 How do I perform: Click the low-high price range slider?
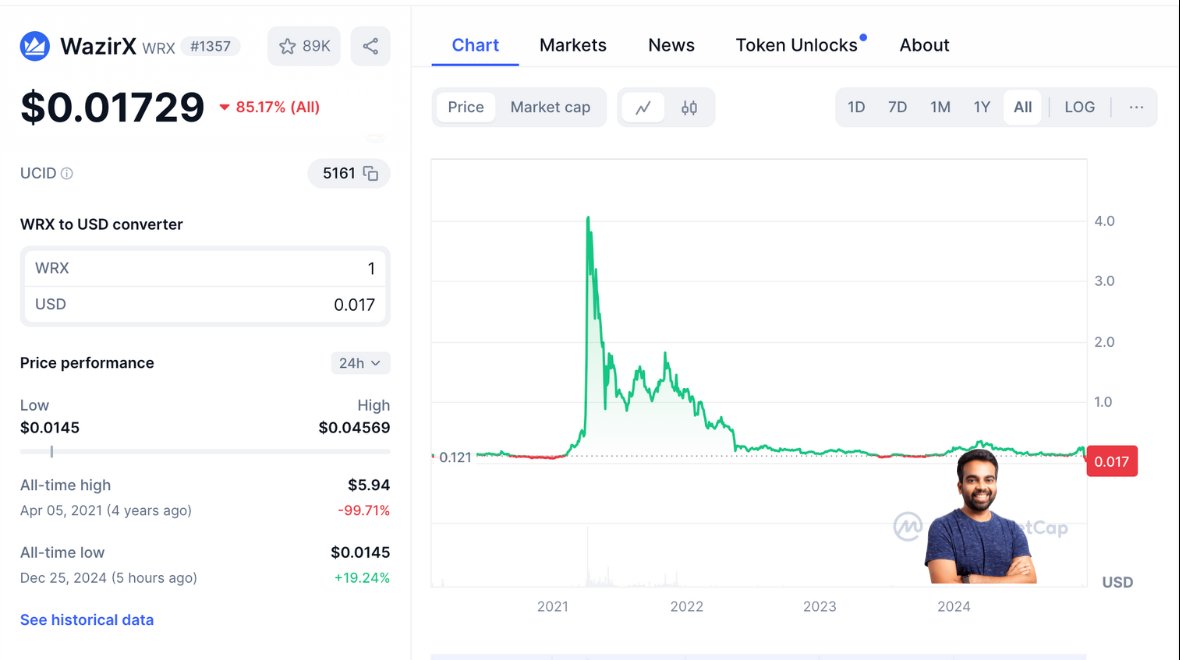pos(205,452)
